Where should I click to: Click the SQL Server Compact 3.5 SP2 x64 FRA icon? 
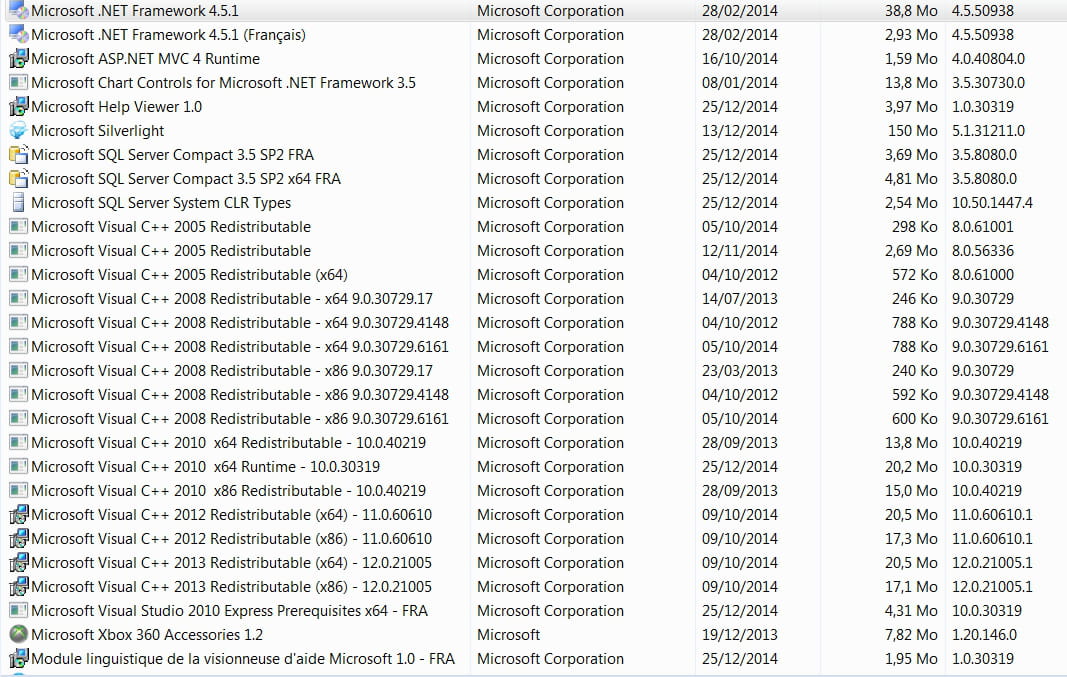pos(18,178)
